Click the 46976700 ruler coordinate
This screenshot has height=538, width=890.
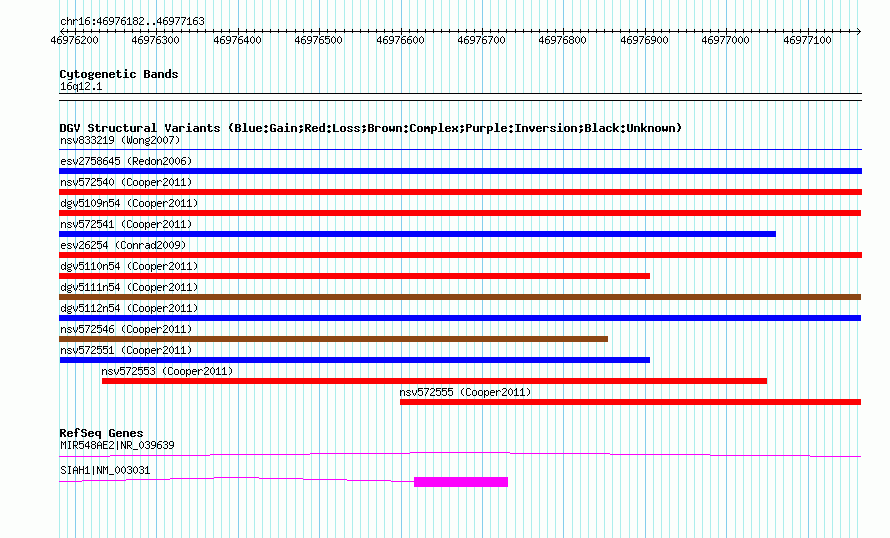(481, 40)
